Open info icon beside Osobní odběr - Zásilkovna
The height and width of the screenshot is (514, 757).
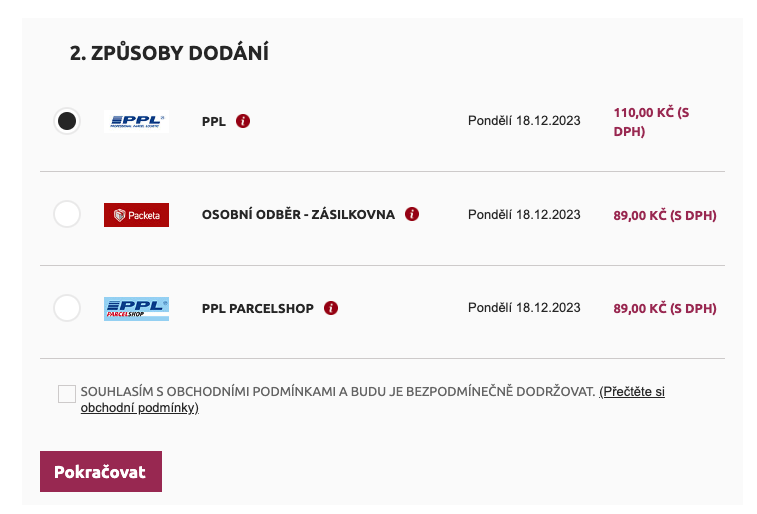412,214
